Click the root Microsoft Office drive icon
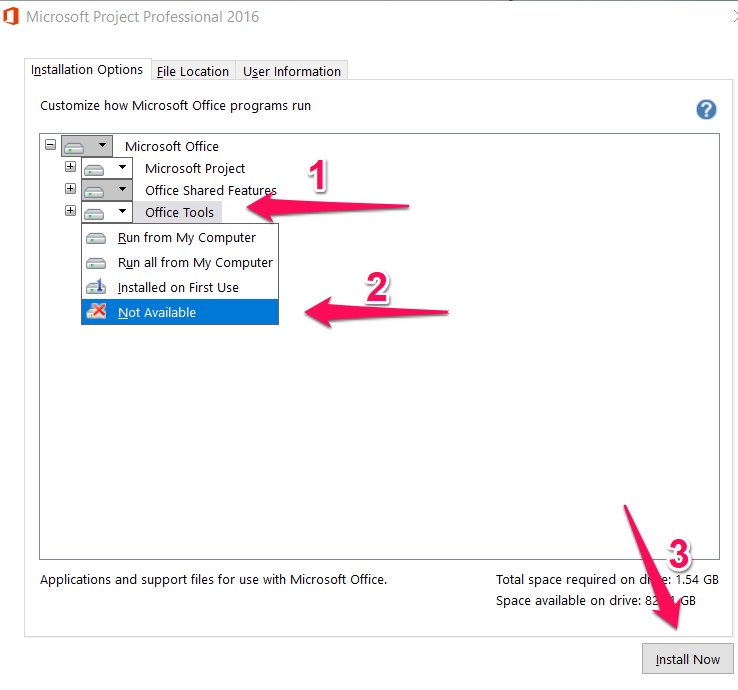The image size is (738, 690). (x=76, y=147)
